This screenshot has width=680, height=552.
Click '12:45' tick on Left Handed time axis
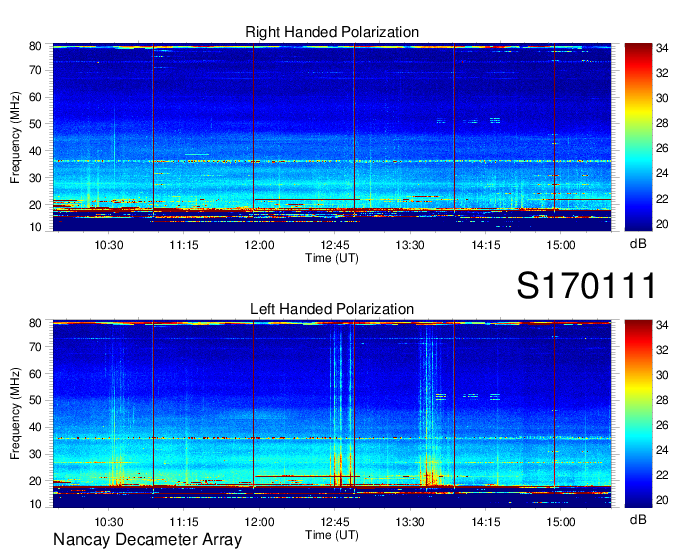click(335, 522)
